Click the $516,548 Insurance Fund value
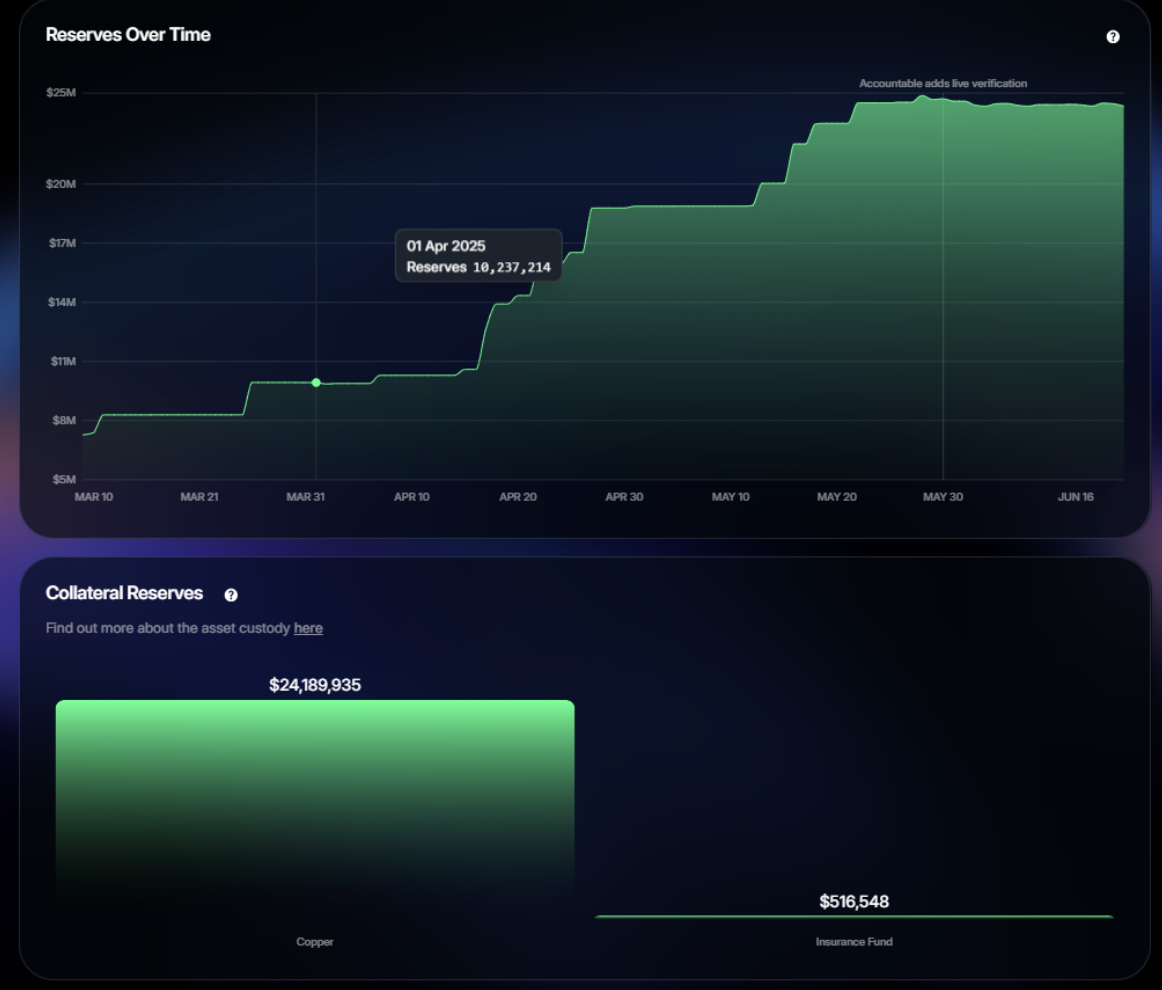 click(854, 902)
